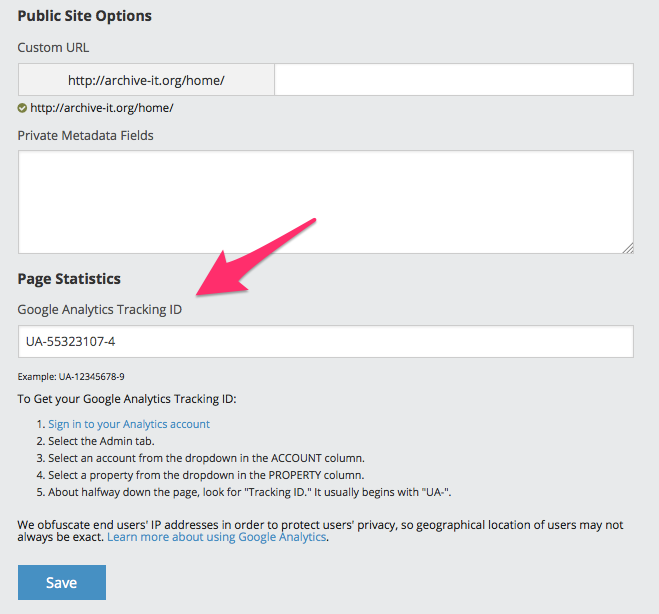659x614 pixels.
Task: Click the "Custom URL" field label
Action: [53, 47]
